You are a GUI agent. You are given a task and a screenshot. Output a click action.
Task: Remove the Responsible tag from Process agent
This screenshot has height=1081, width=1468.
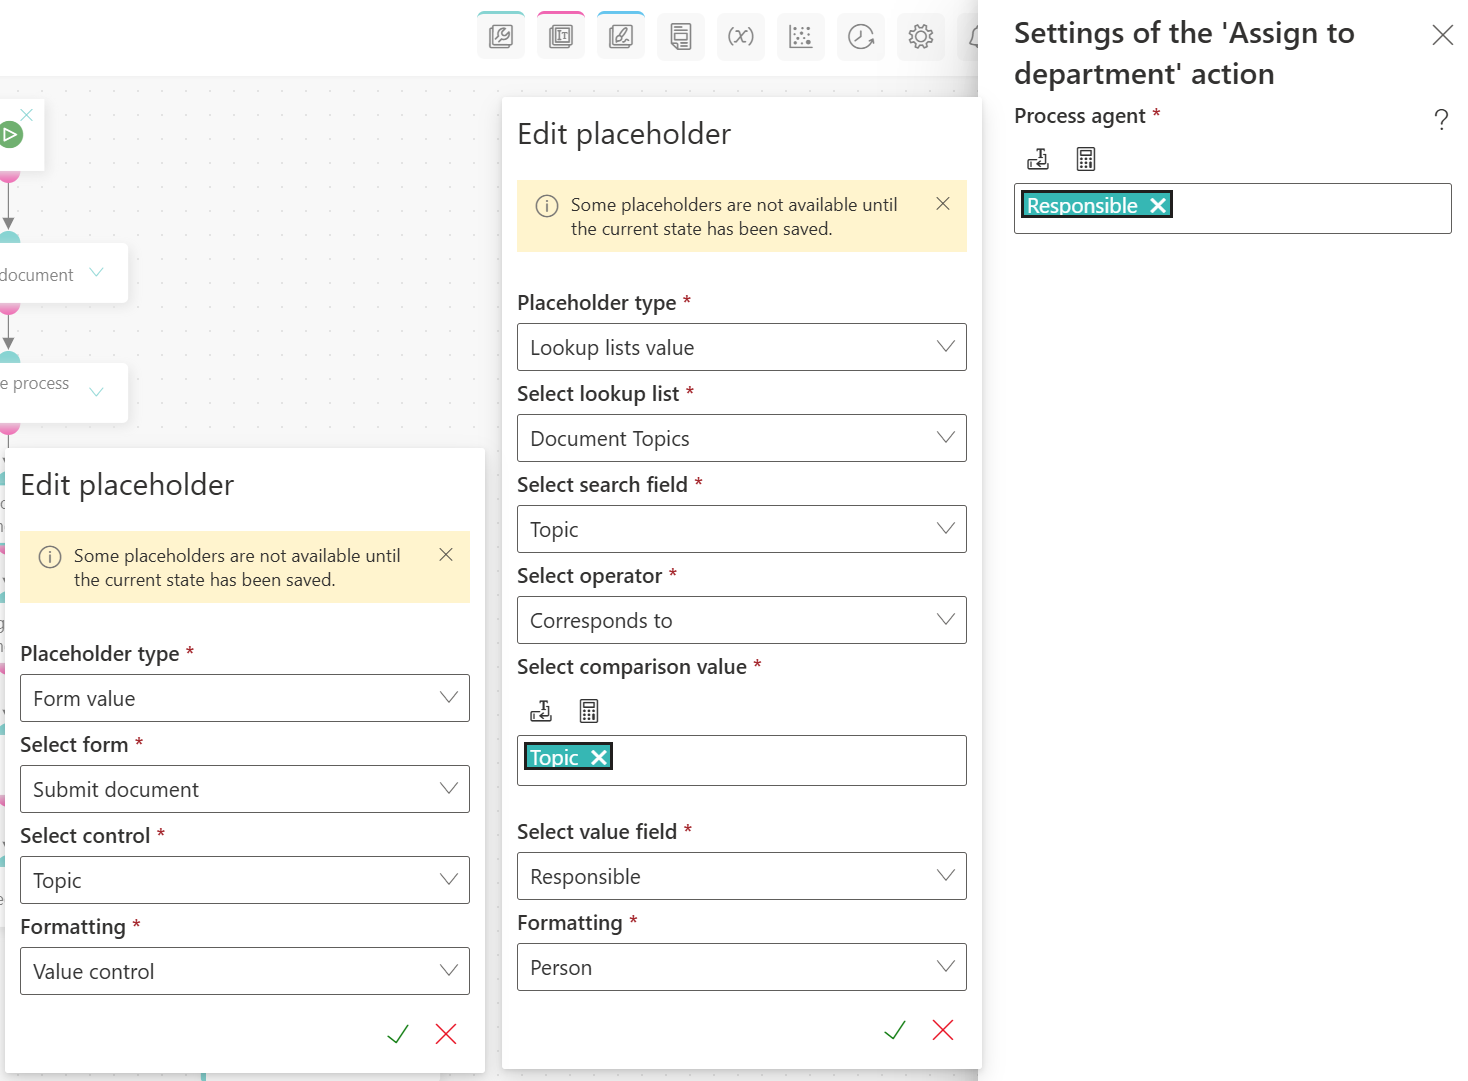[x=1158, y=205]
